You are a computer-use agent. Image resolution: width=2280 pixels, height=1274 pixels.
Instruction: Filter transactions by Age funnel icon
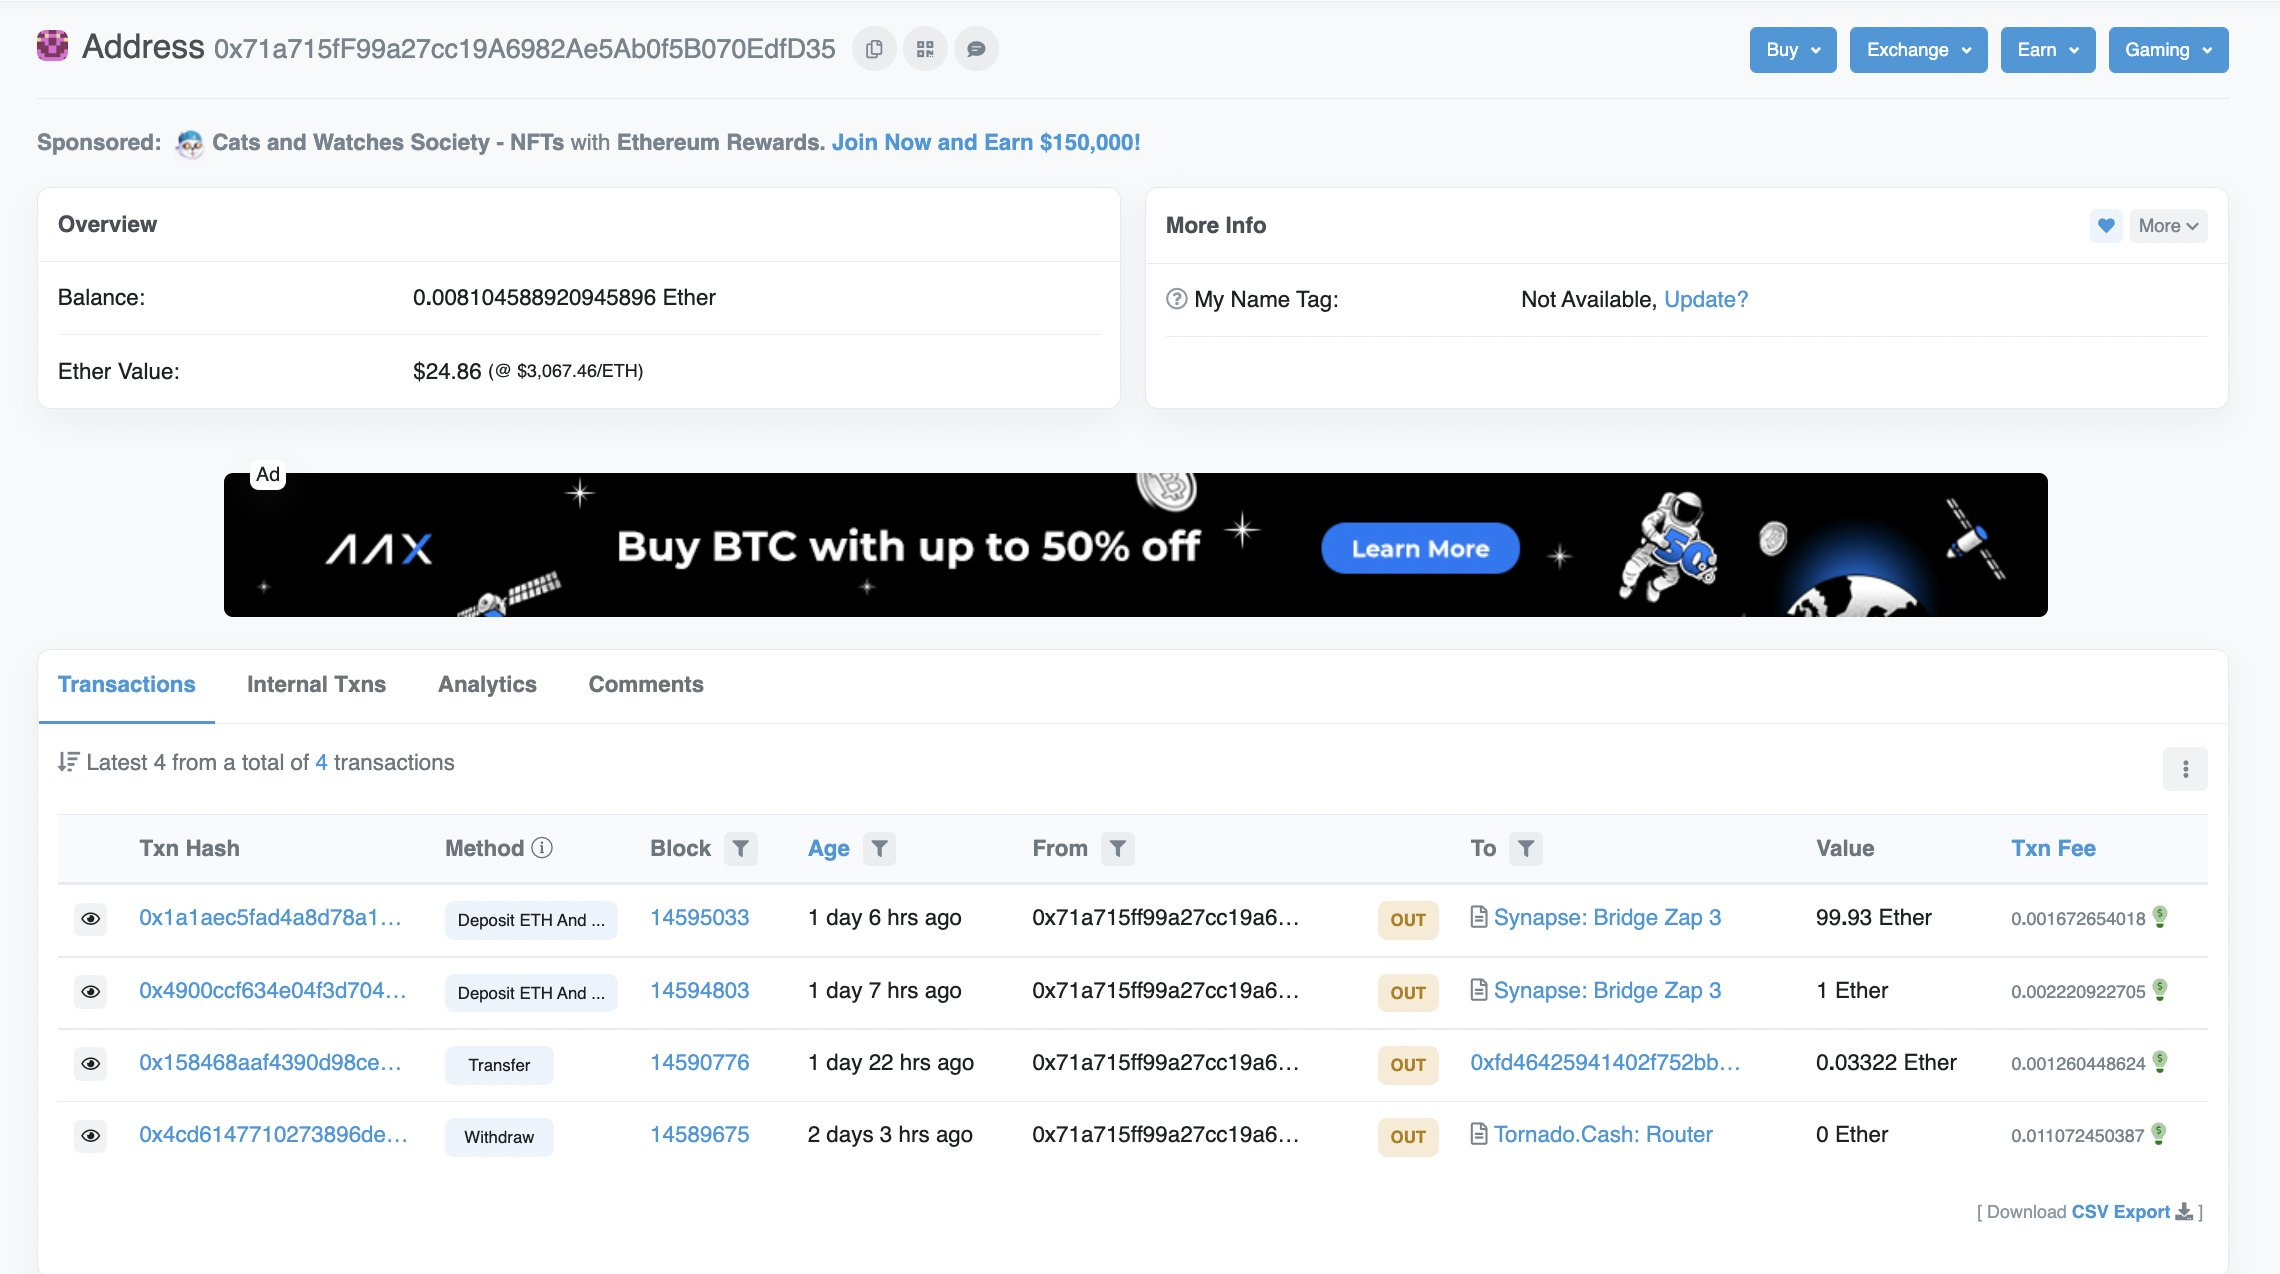(879, 849)
